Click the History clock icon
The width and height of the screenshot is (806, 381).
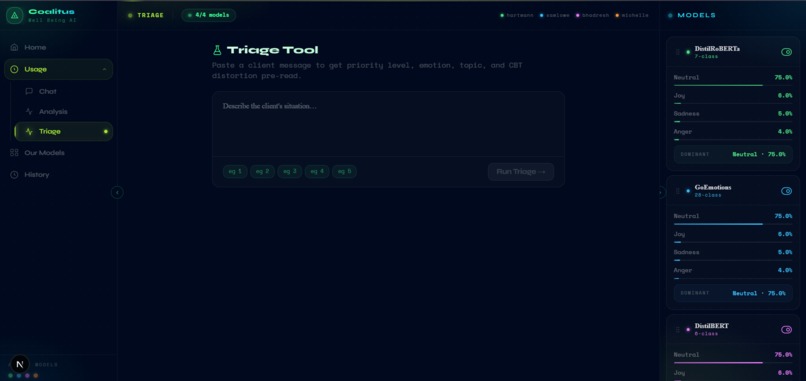coord(14,175)
